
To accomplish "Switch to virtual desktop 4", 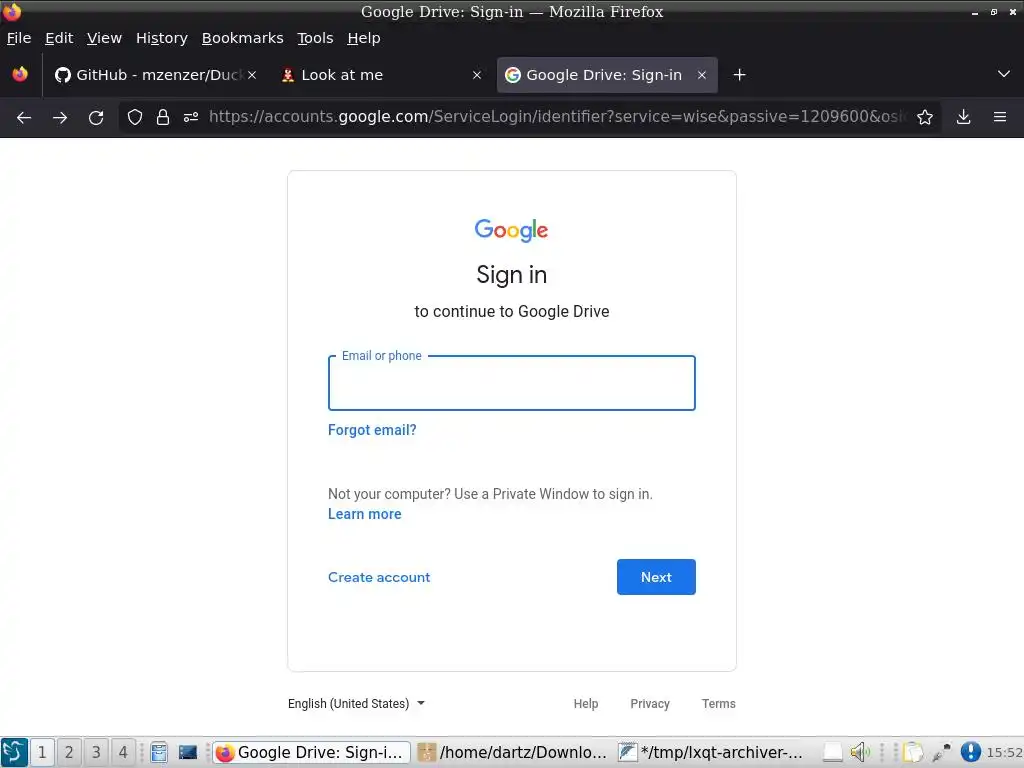I will coord(123,752).
